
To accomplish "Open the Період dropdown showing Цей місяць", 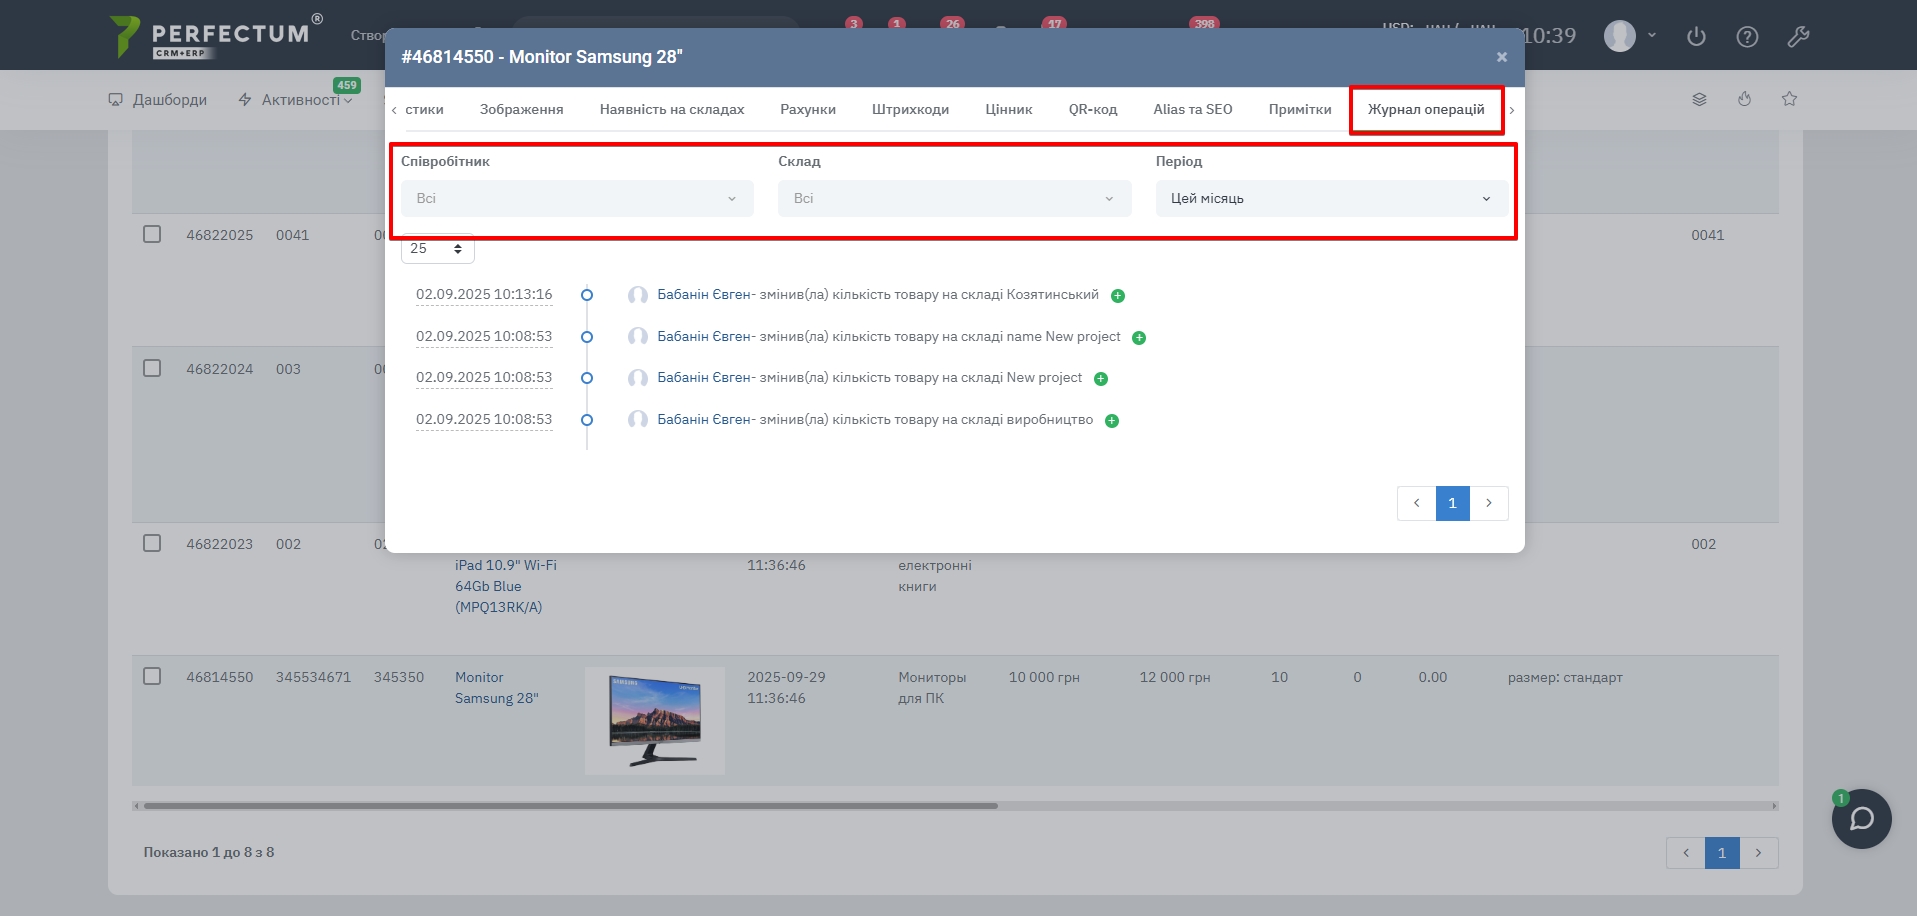I will [1331, 198].
